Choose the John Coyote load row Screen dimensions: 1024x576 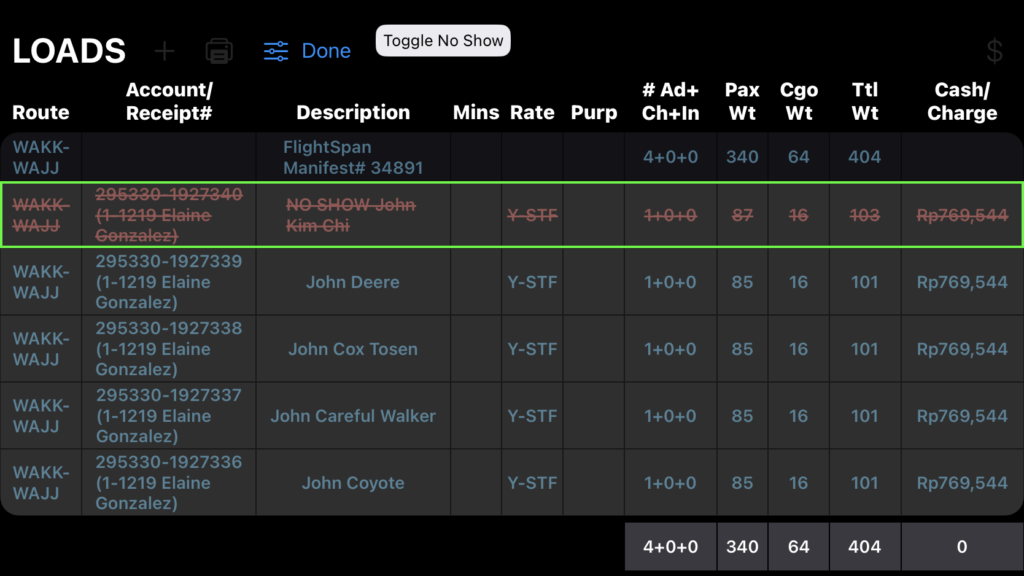click(x=352, y=483)
